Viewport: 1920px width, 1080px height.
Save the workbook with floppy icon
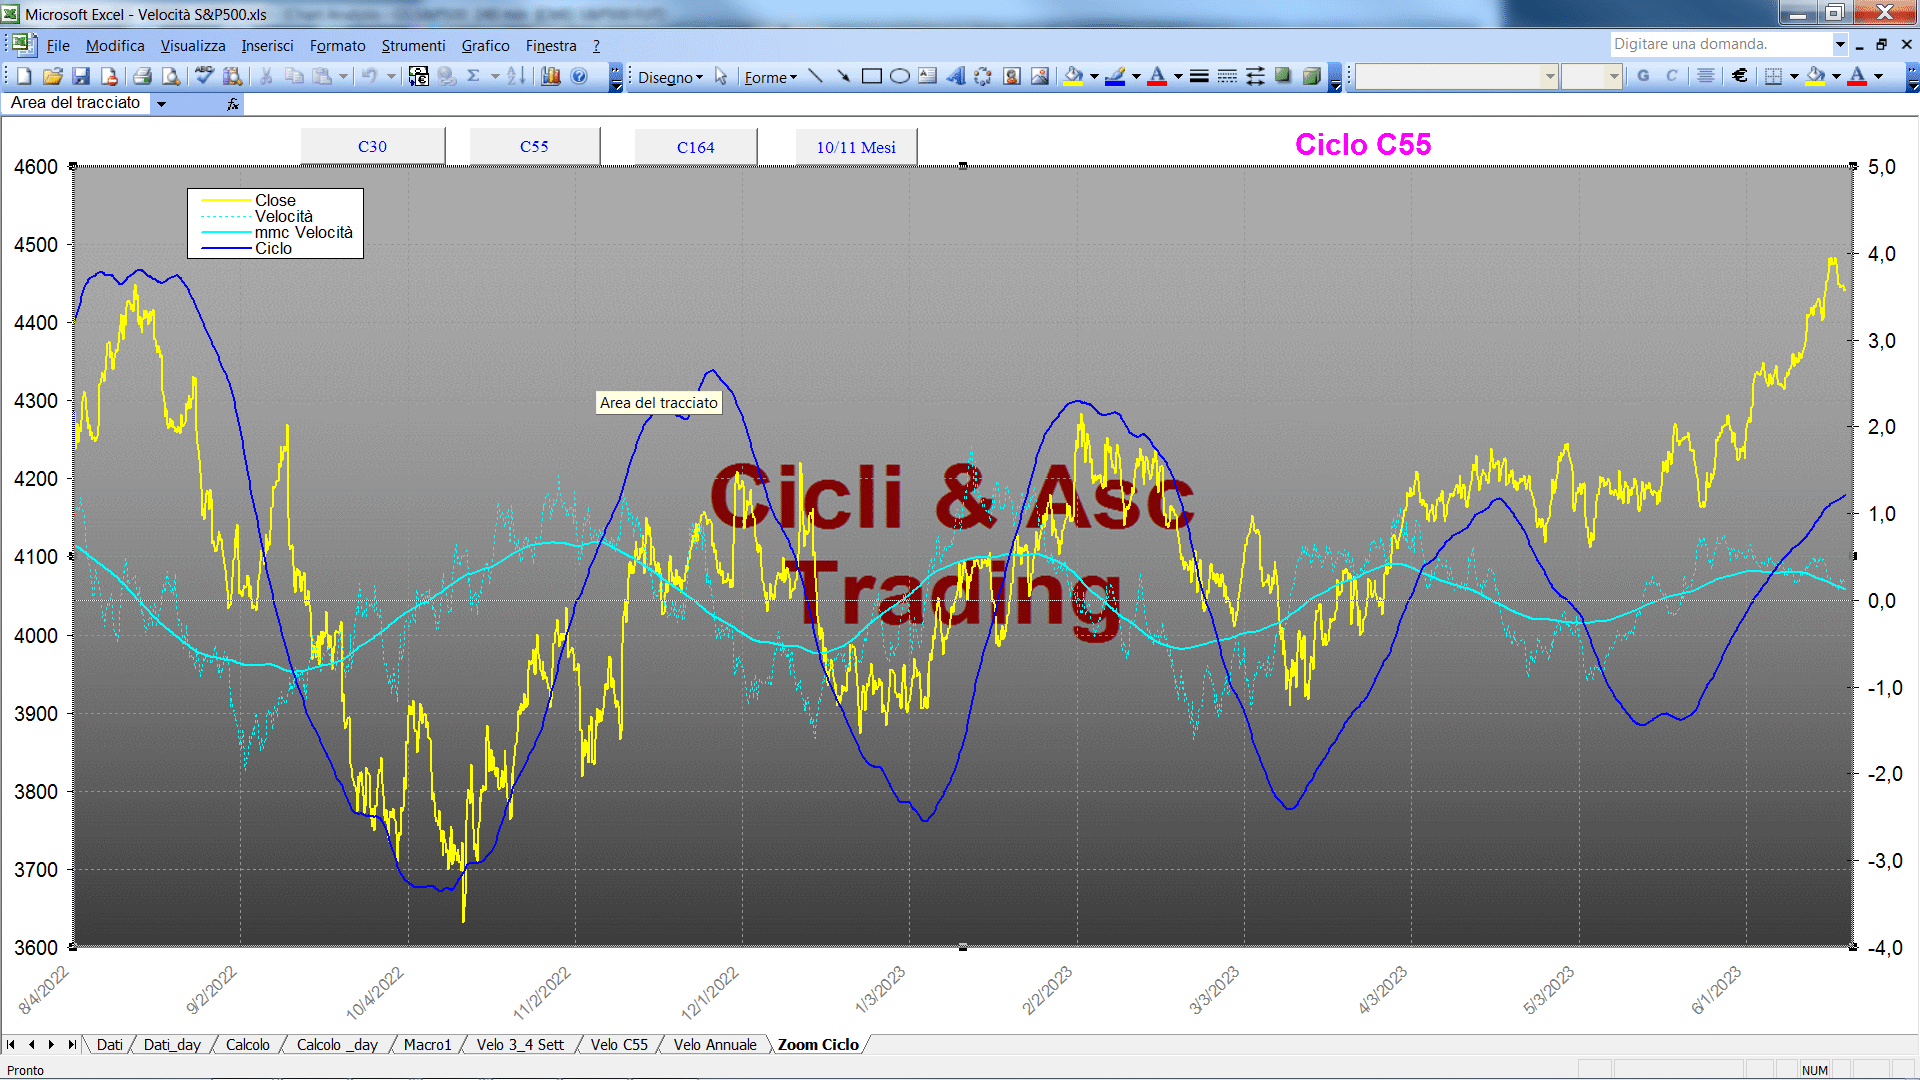tap(81, 76)
